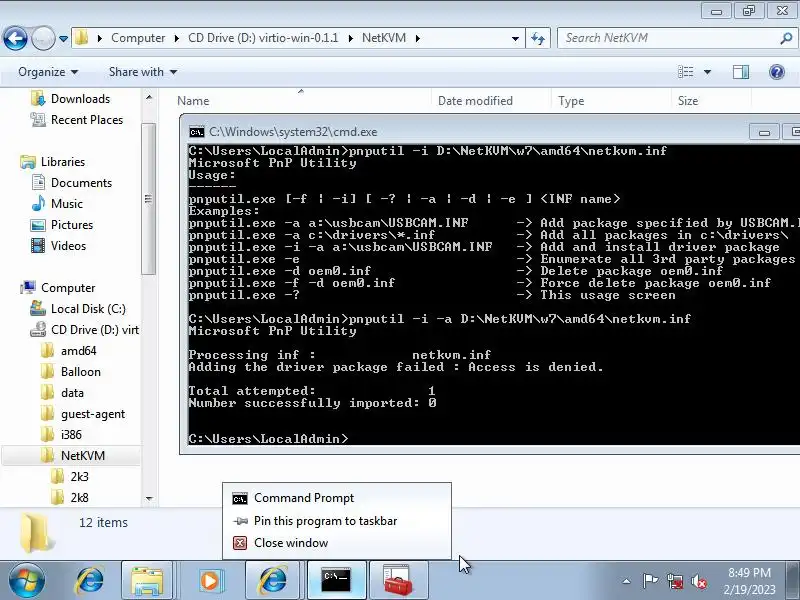Choose Command Prompt in jump list
Image resolution: width=800 pixels, height=600 pixels.
pyautogui.click(x=337, y=498)
